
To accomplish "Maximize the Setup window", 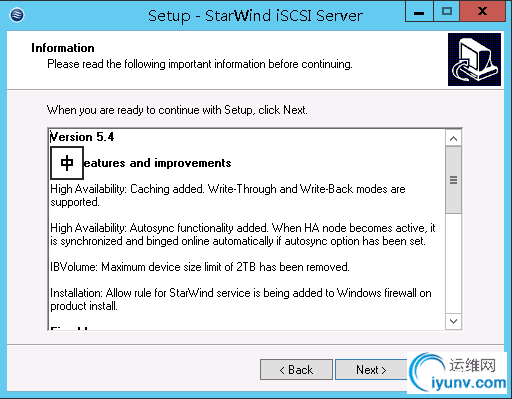I will (x=446, y=12).
